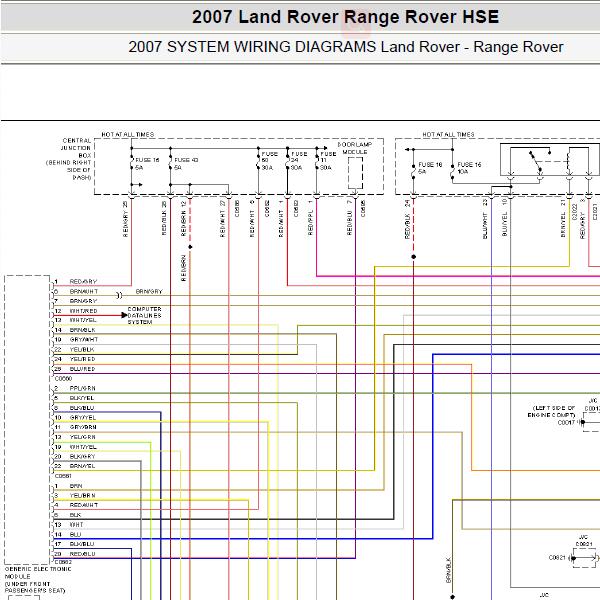Select the "CENTRAL JUNCTION BOX" label
This screenshot has width=600, height=600.
pyautogui.click(x=76, y=148)
